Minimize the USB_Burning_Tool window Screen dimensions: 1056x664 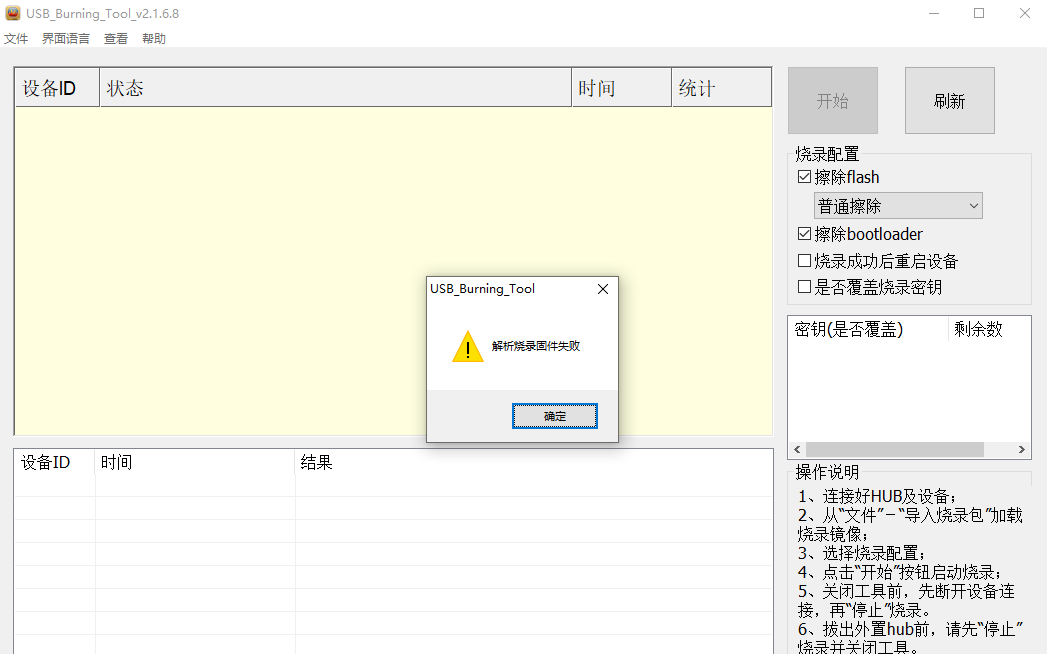[933, 13]
